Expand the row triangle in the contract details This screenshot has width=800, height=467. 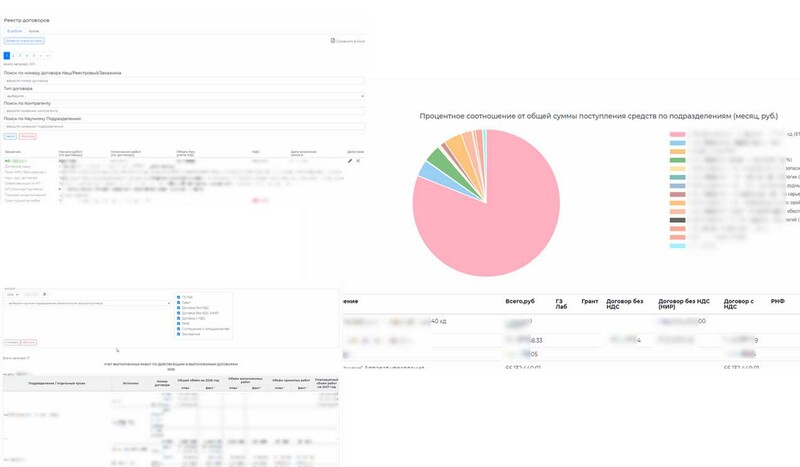60,189
